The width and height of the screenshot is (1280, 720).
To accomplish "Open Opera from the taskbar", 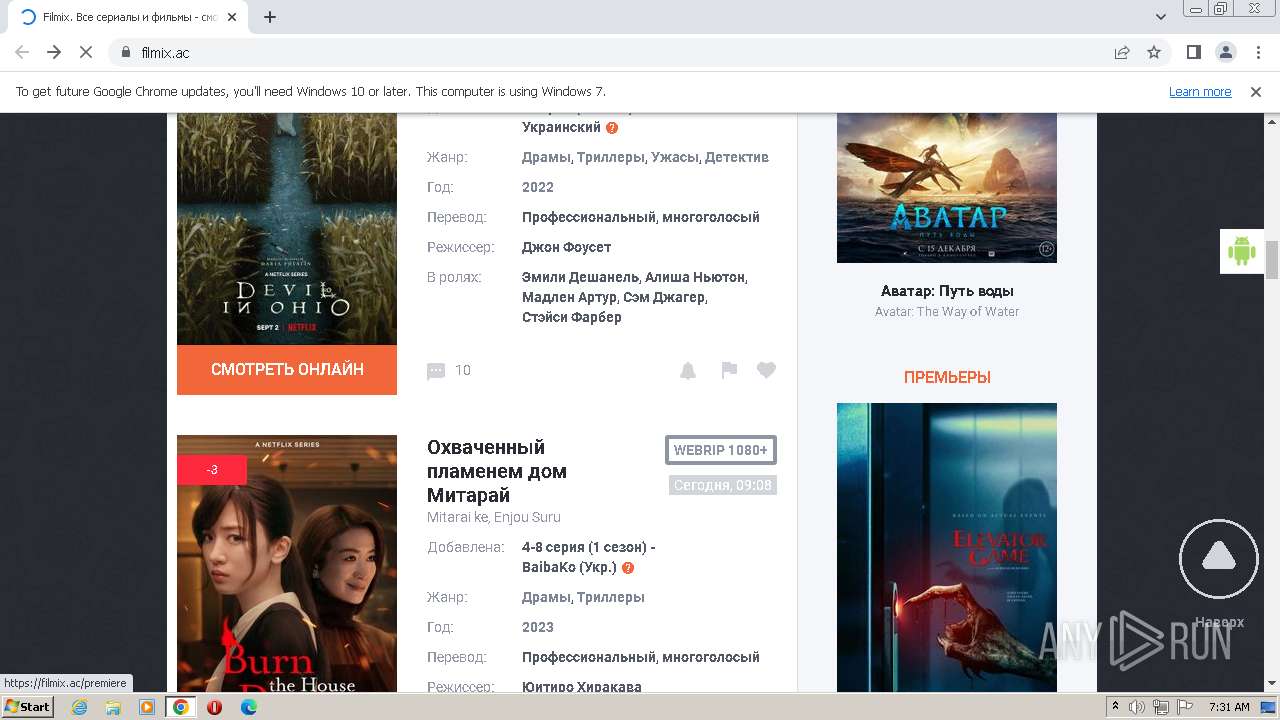I will [x=215, y=707].
